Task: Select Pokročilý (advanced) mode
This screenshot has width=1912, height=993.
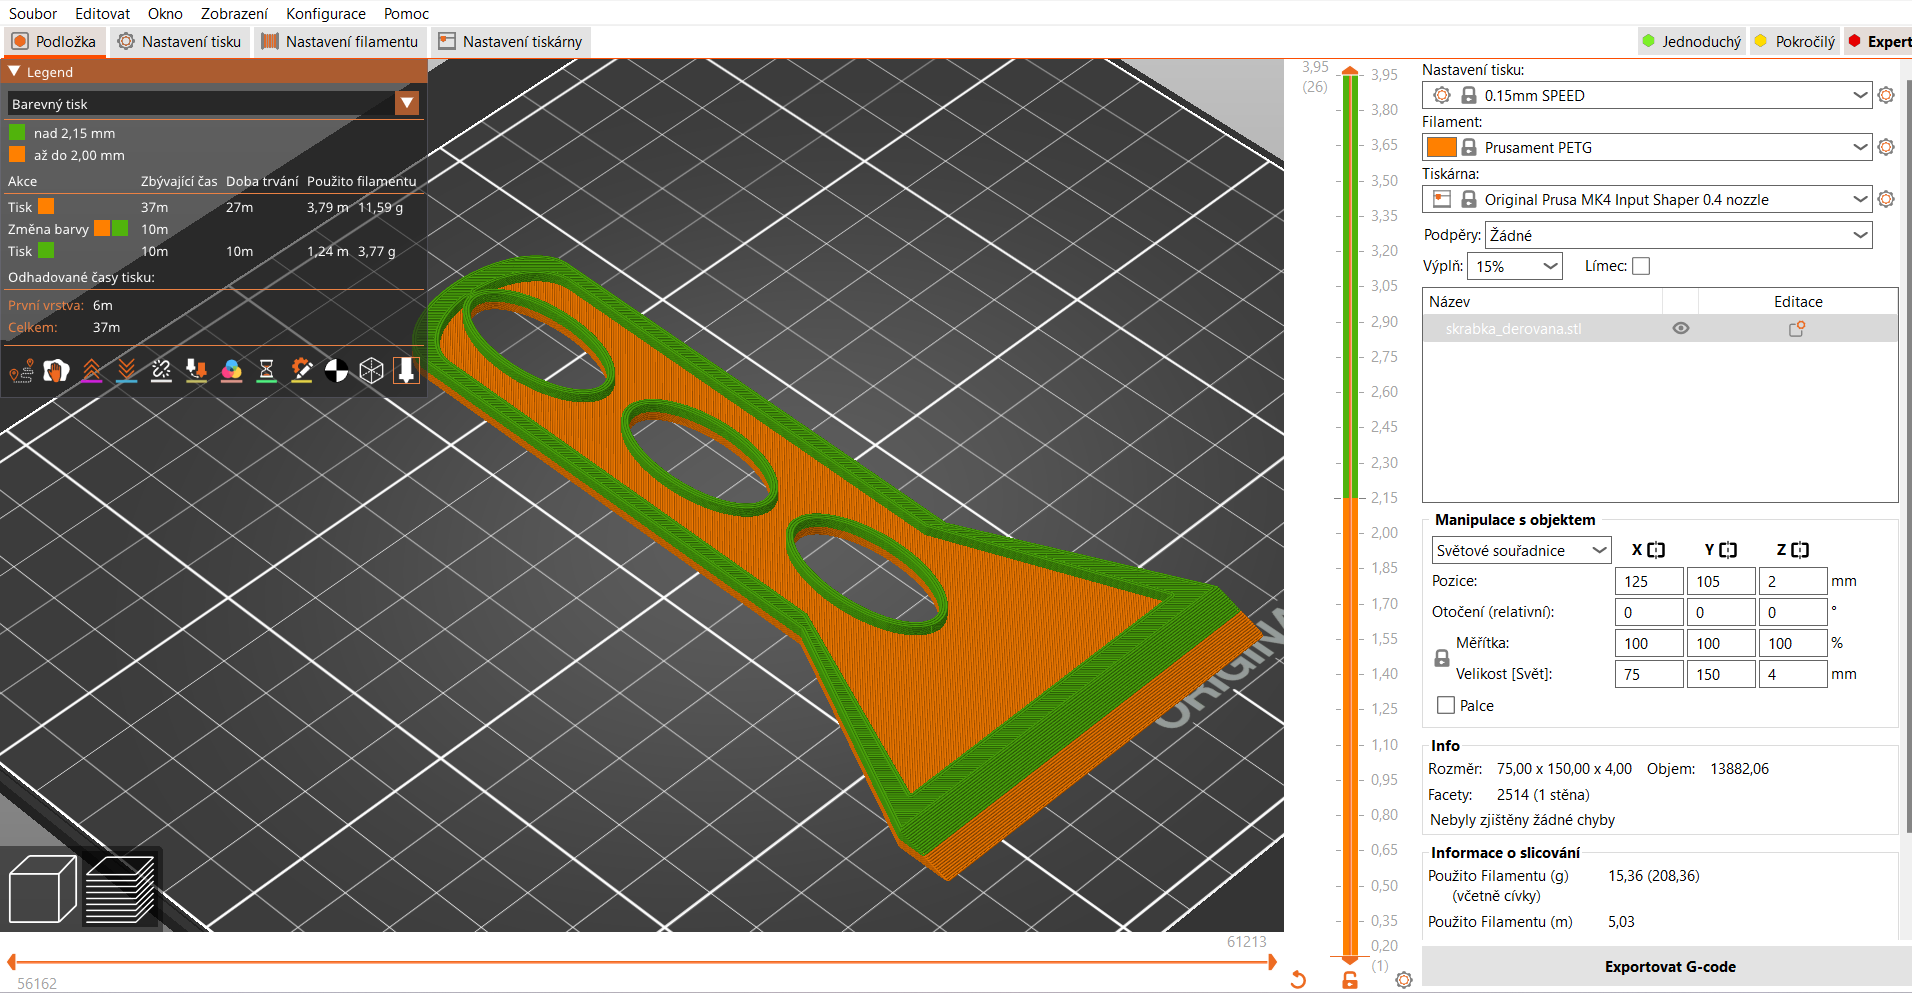Action: pyautogui.click(x=1796, y=41)
